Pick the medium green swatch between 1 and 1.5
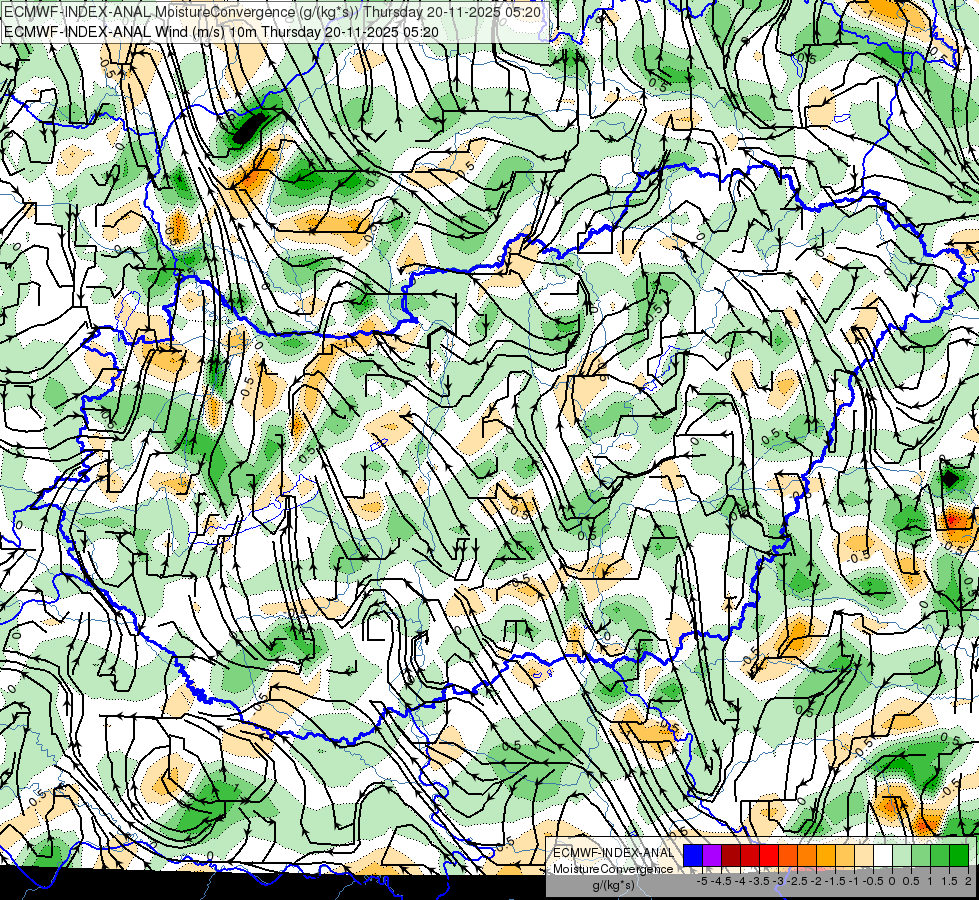Viewport: 979px width, 900px height. pos(940,855)
